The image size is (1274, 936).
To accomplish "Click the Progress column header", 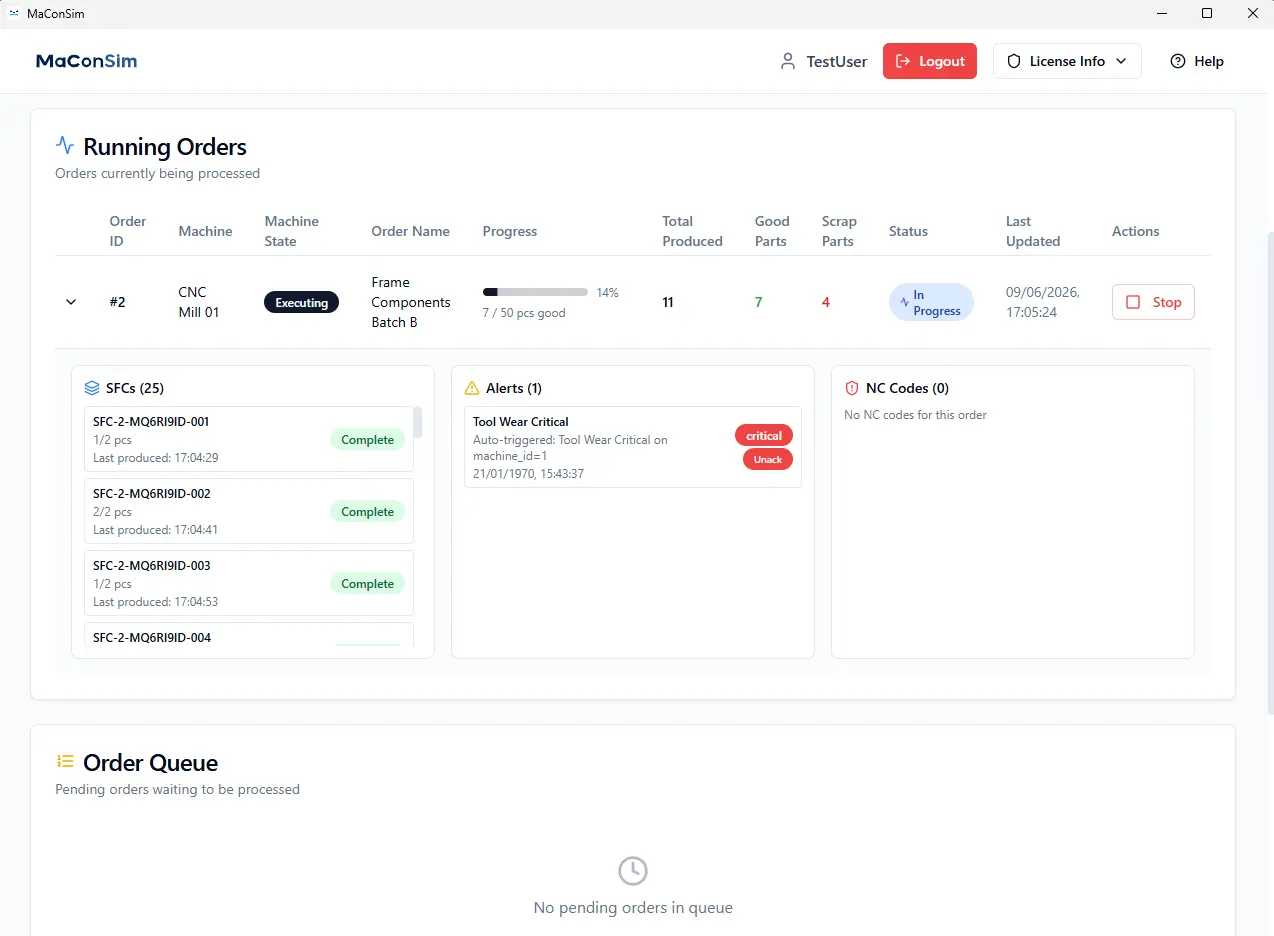I will [510, 231].
